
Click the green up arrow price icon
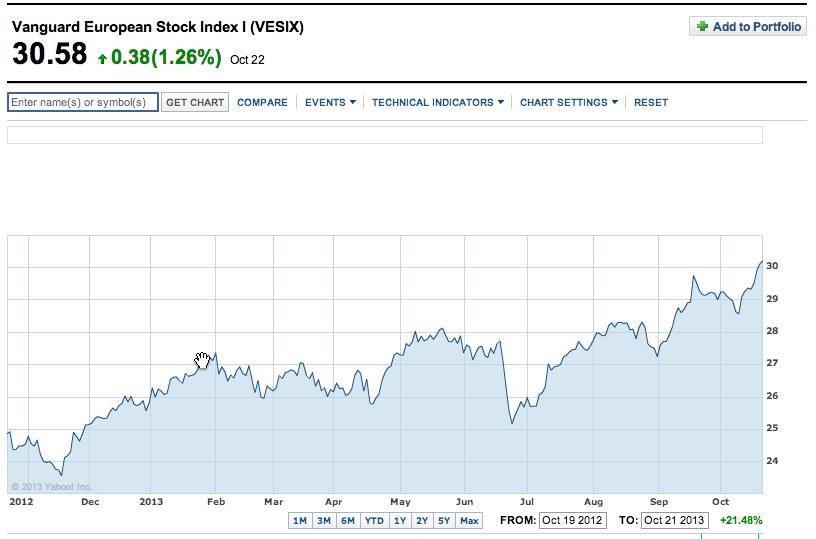[103, 58]
